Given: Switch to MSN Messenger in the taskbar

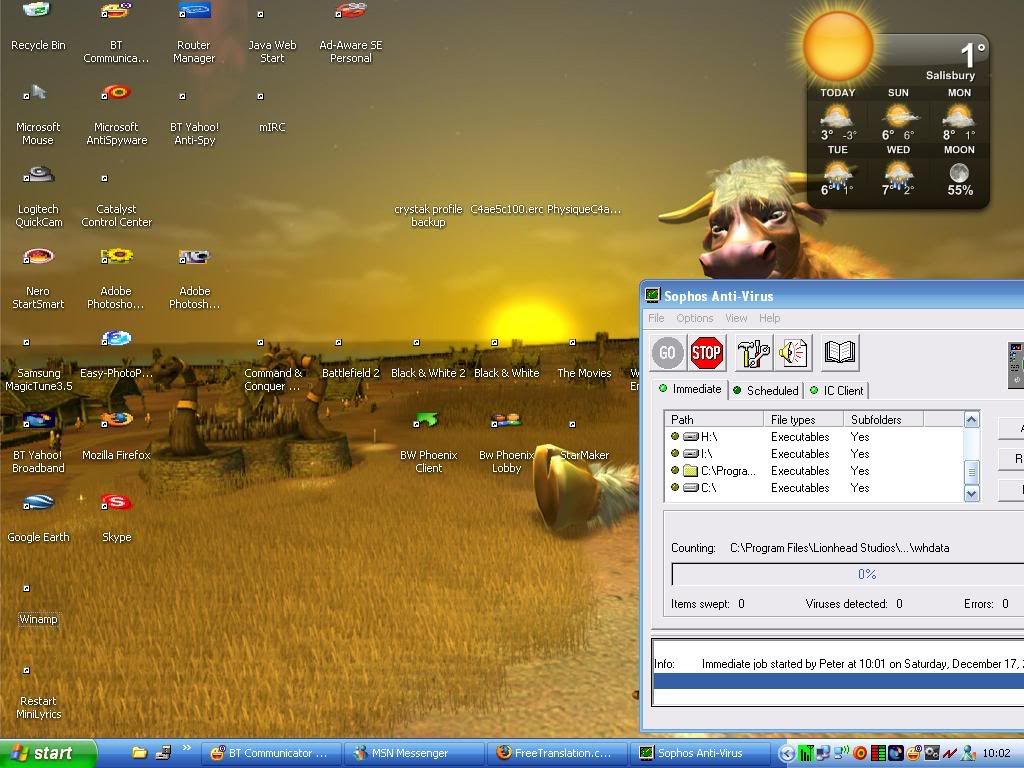Looking at the screenshot, I should pyautogui.click(x=410, y=753).
